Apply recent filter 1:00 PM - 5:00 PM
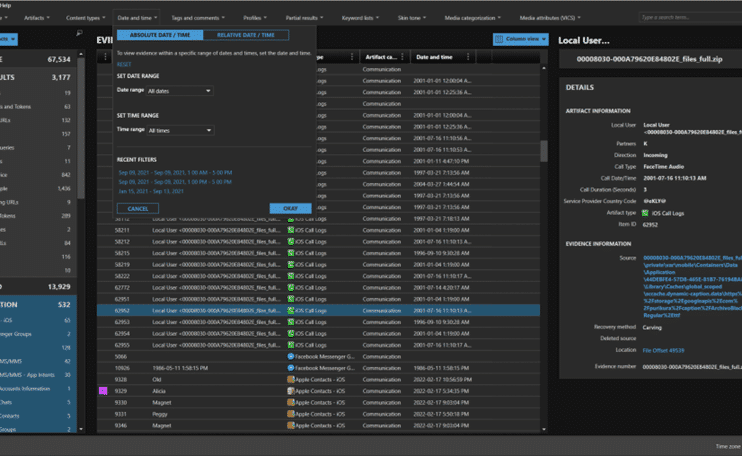742x456 pixels. 175,182
